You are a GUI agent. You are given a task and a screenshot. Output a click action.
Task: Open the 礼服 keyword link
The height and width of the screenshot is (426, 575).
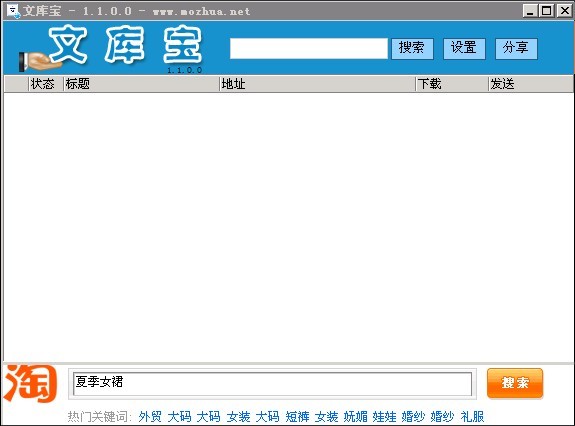(472, 416)
